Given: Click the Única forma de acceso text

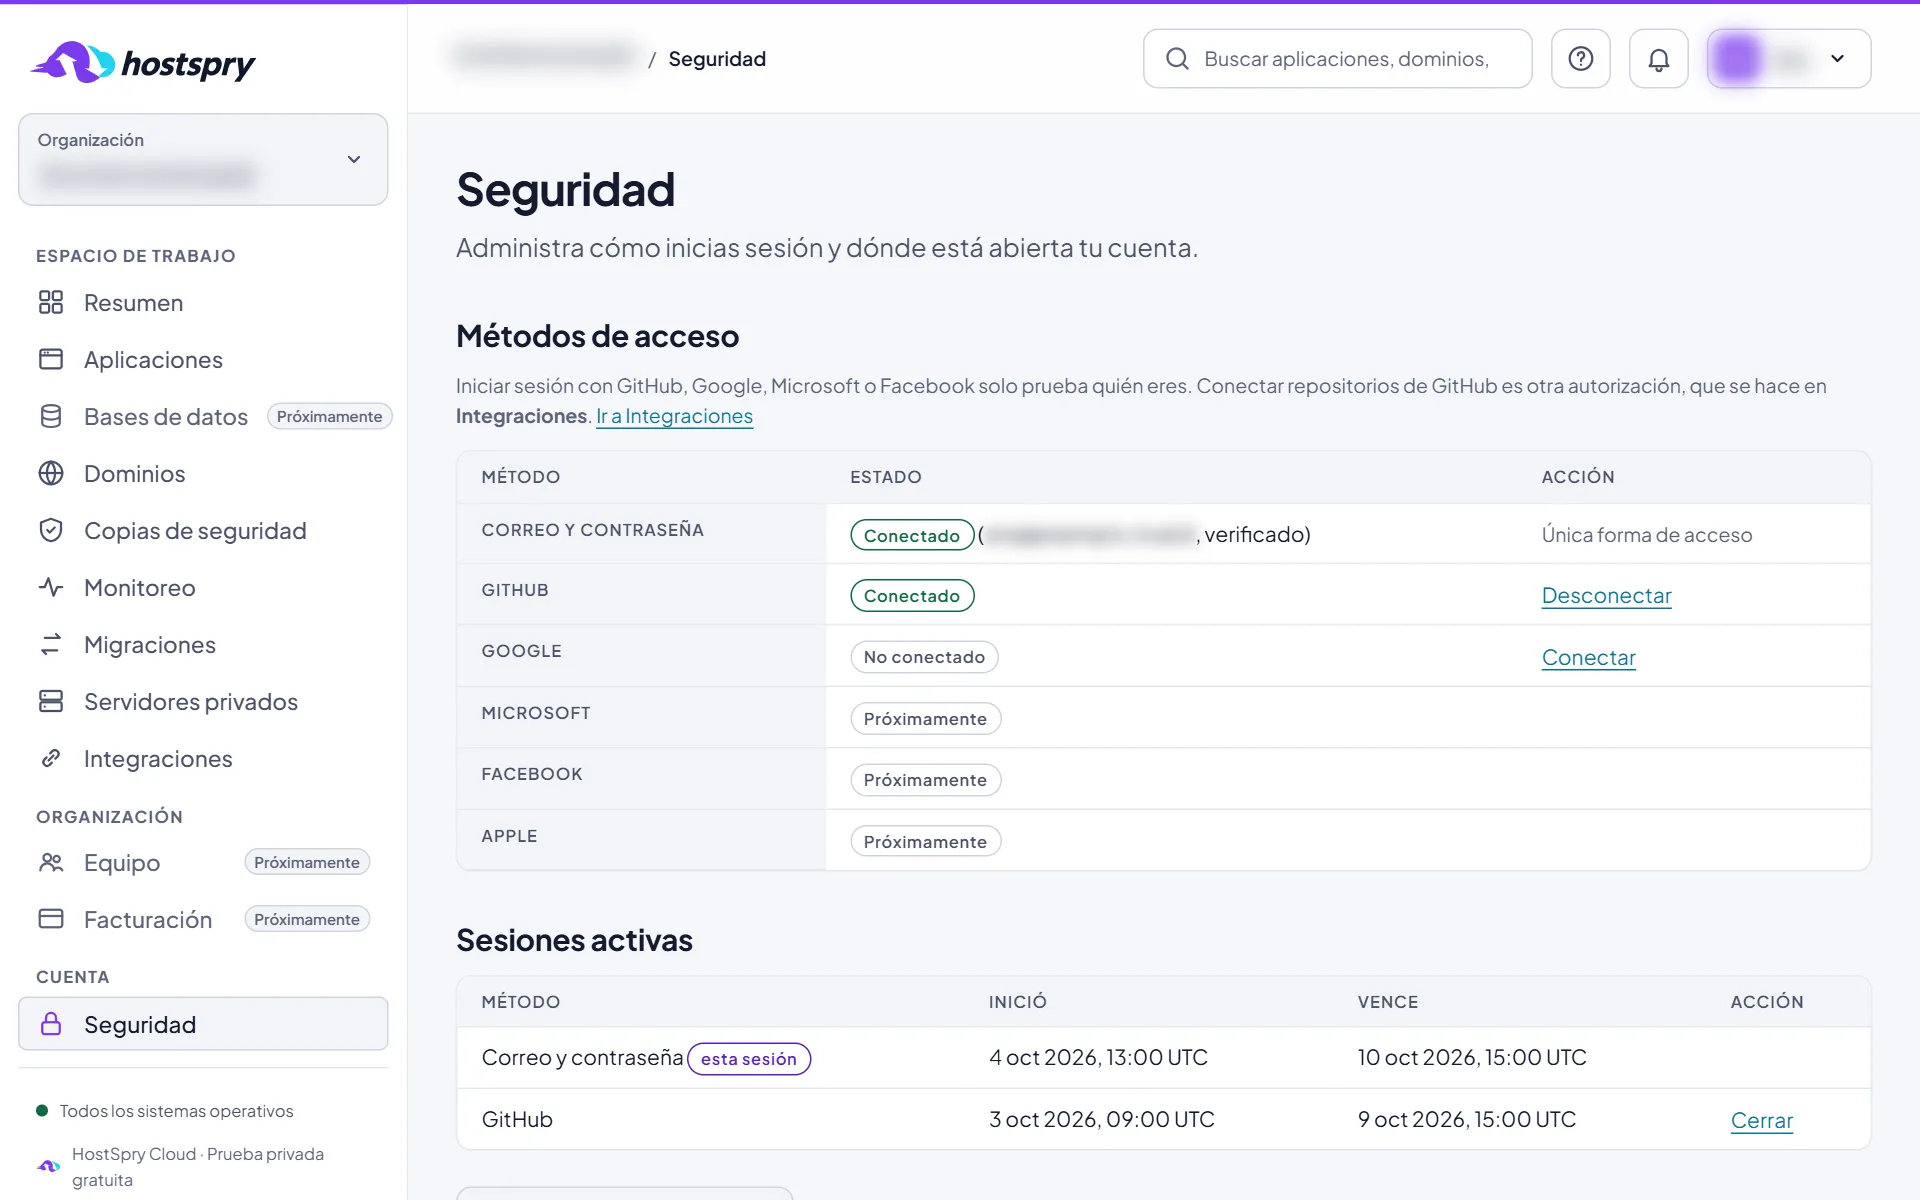Looking at the screenshot, I should [x=1647, y=535].
